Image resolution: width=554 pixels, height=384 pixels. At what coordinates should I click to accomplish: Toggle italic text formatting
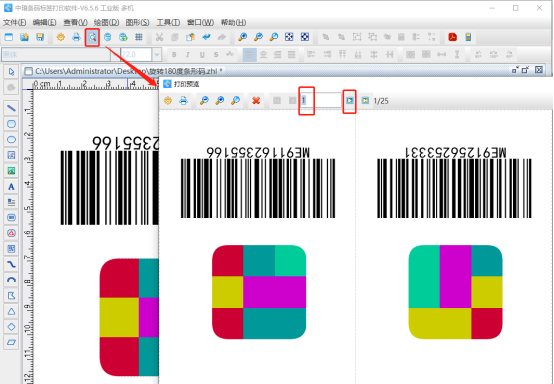click(188, 55)
